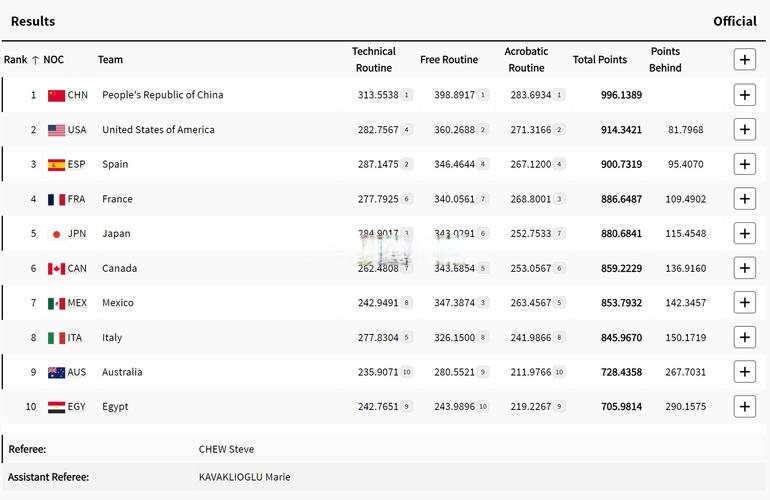The image size is (770, 500).
Task: Click the Spain flag icon
Action: click(x=56, y=165)
